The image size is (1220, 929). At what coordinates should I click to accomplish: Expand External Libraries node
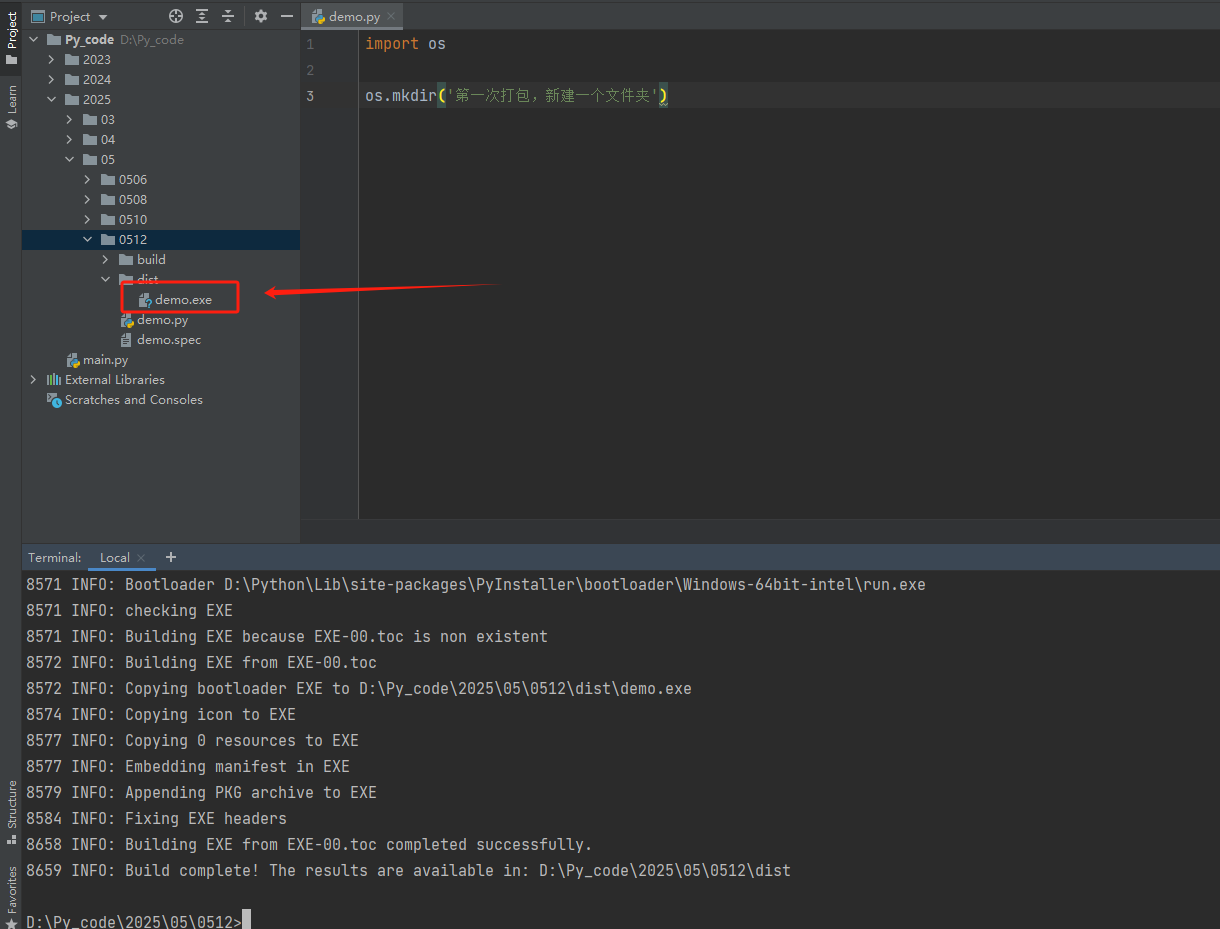33,380
